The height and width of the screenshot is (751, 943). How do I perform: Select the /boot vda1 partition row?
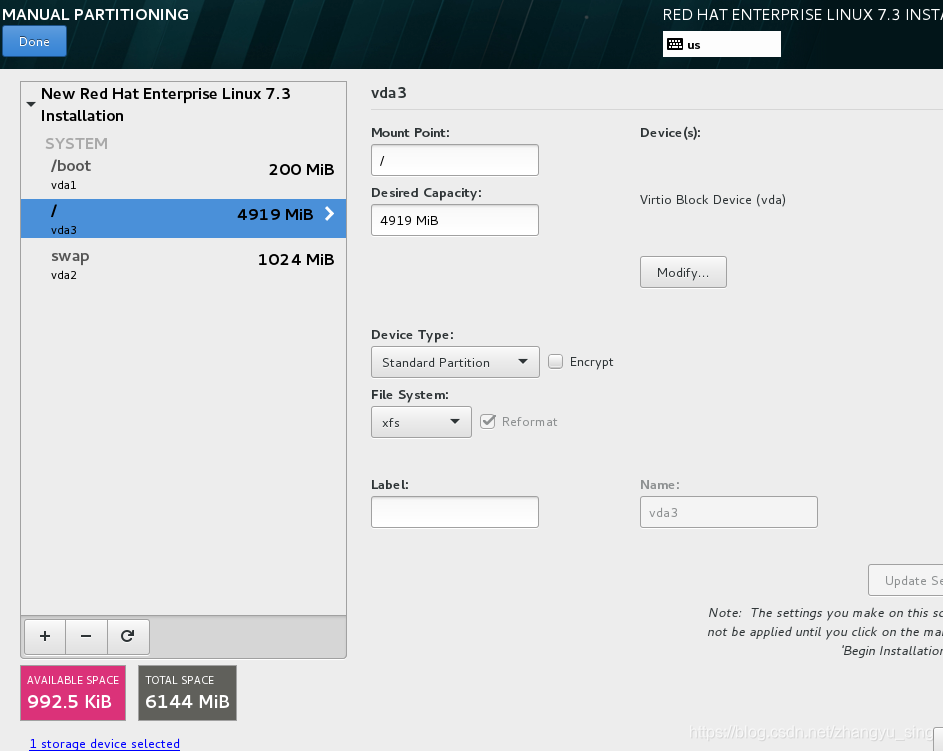point(183,174)
